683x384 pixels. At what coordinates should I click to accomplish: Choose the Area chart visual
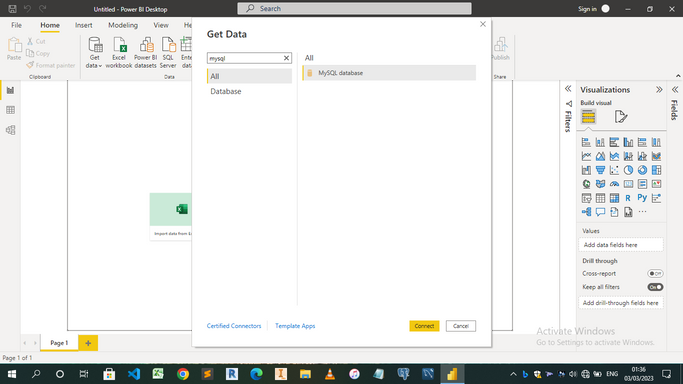(x=600, y=156)
